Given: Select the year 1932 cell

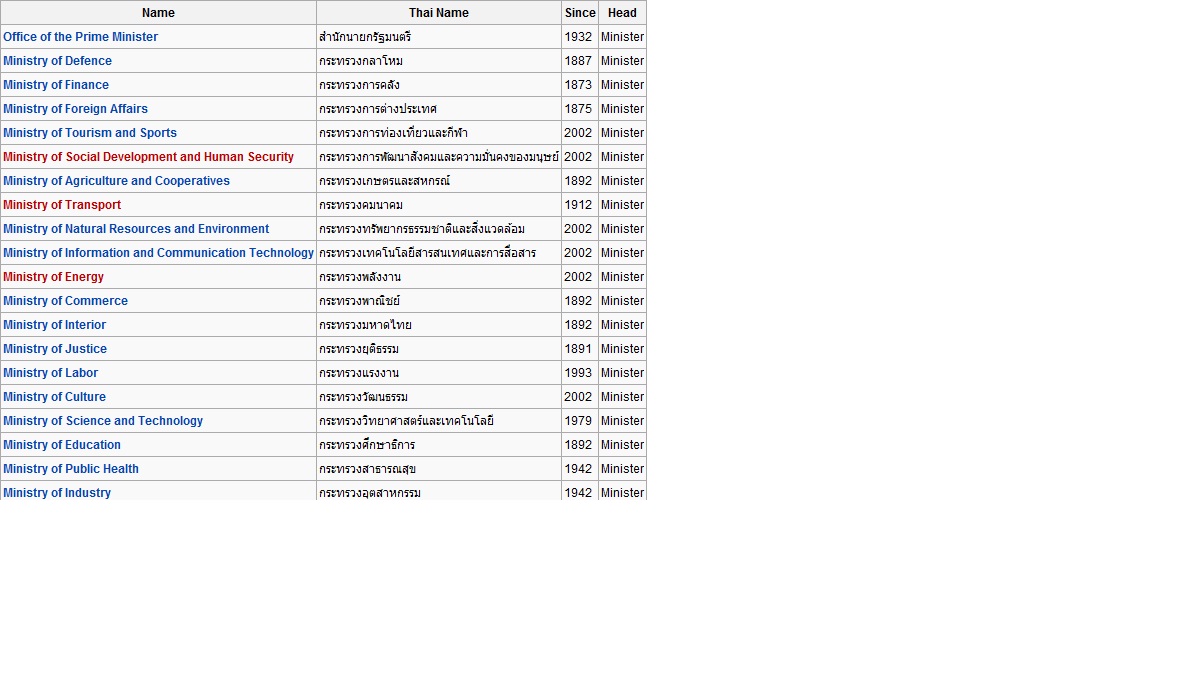Looking at the screenshot, I should tap(578, 37).
